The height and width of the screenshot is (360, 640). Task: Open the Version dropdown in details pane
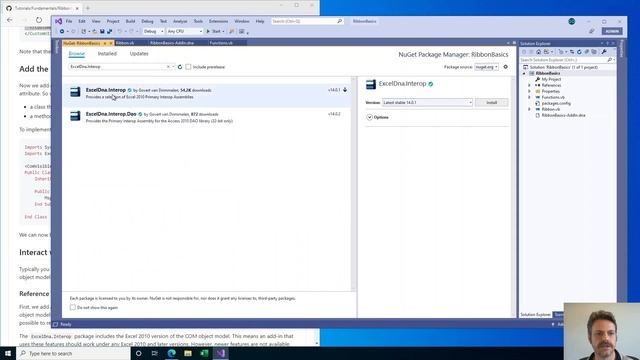[x=427, y=102]
